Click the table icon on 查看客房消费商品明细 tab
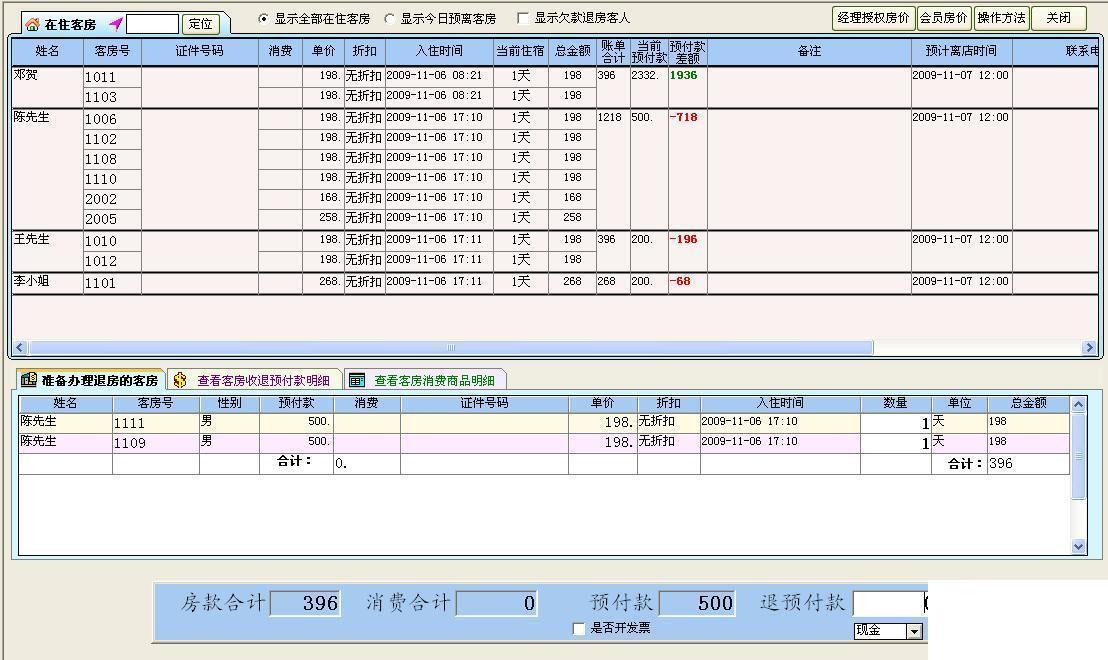The height and width of the screenshot is (660, 1108). click(x=357, y=380)
